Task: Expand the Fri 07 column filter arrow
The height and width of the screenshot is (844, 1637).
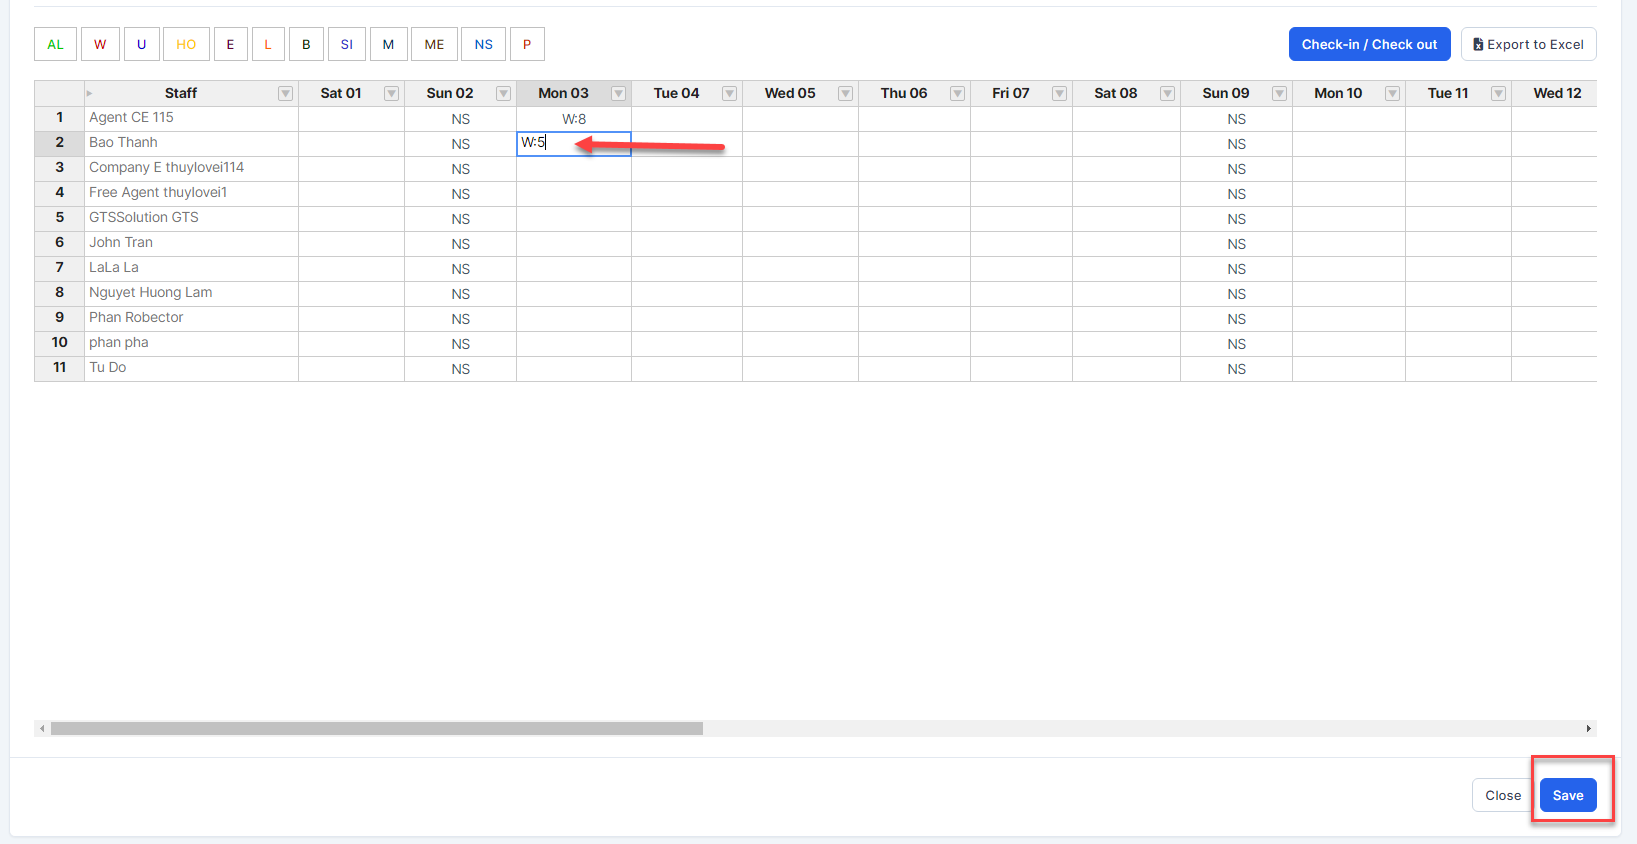Action: 1059,93
